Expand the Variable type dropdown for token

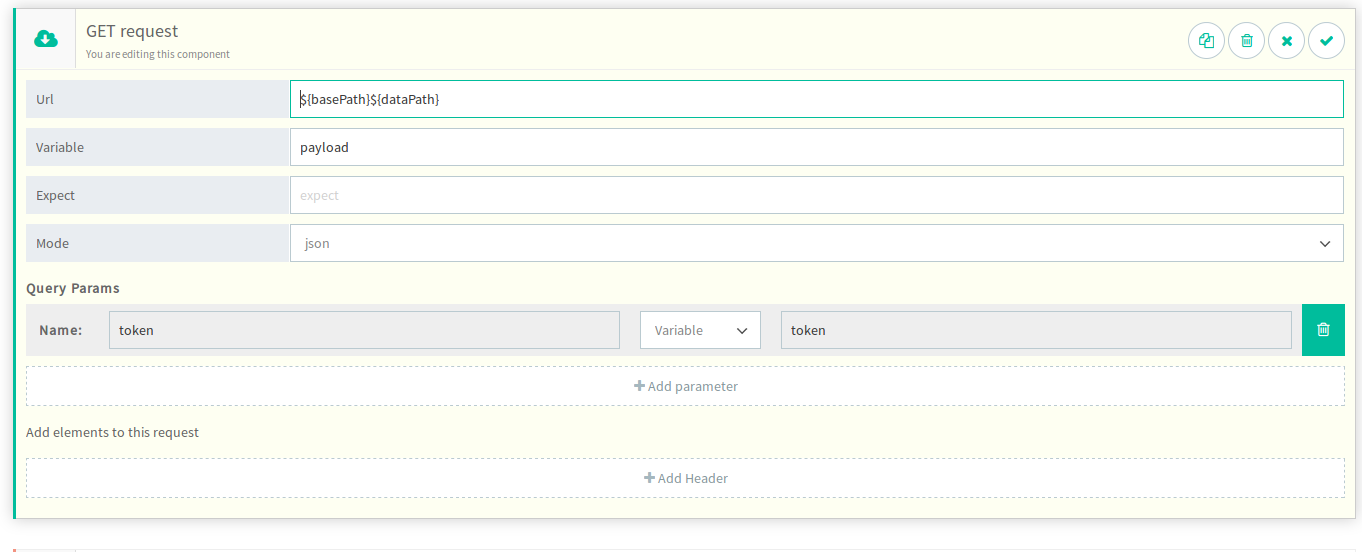point(700,330)
